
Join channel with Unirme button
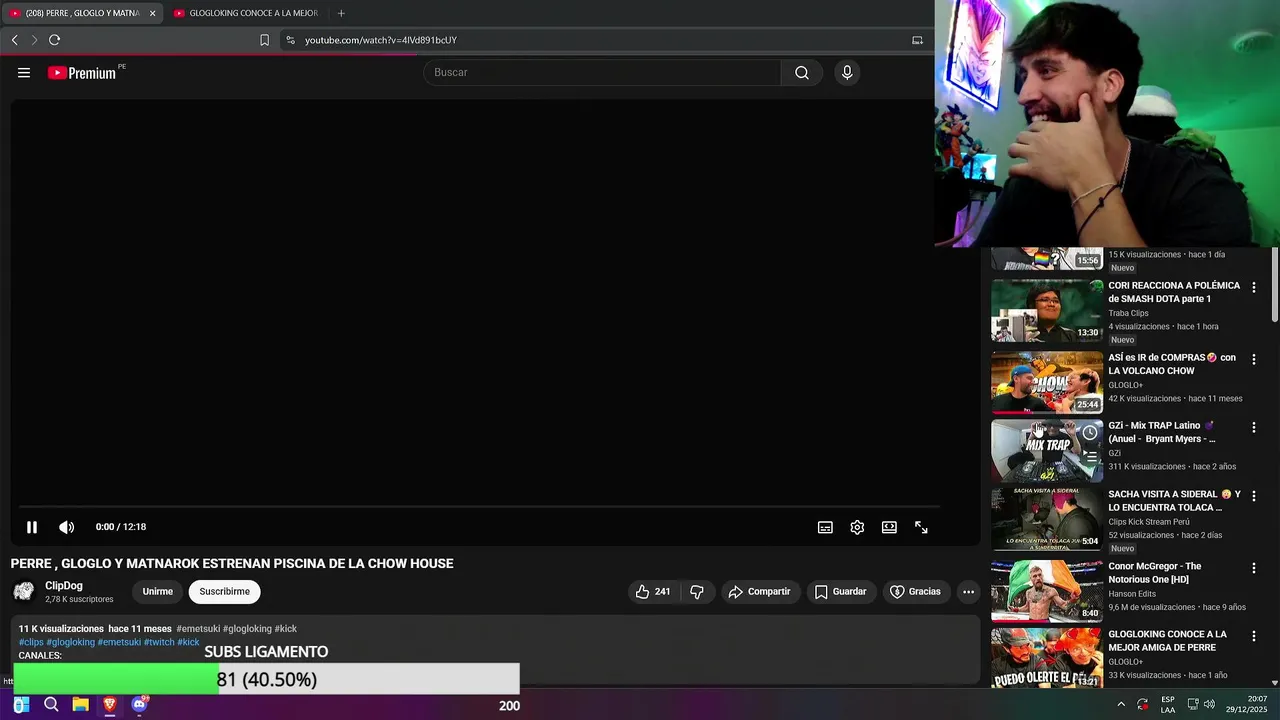click(x=157, y=592)
